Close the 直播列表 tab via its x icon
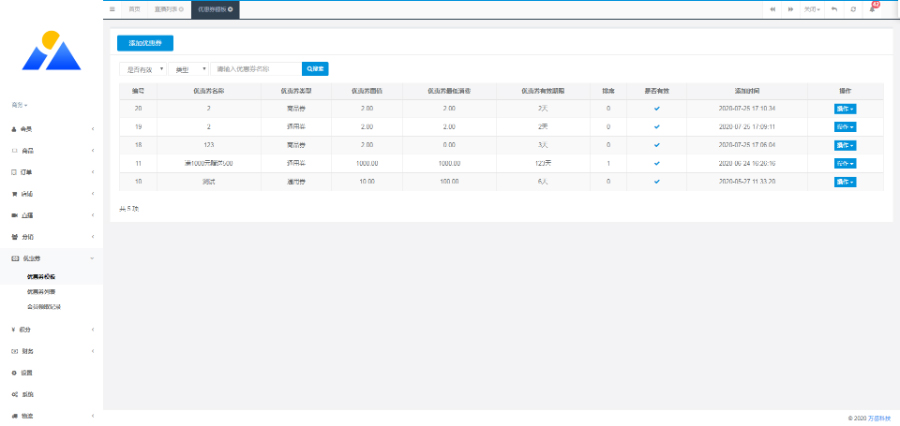This screenshot has height=426, width=900. point(180,9)
